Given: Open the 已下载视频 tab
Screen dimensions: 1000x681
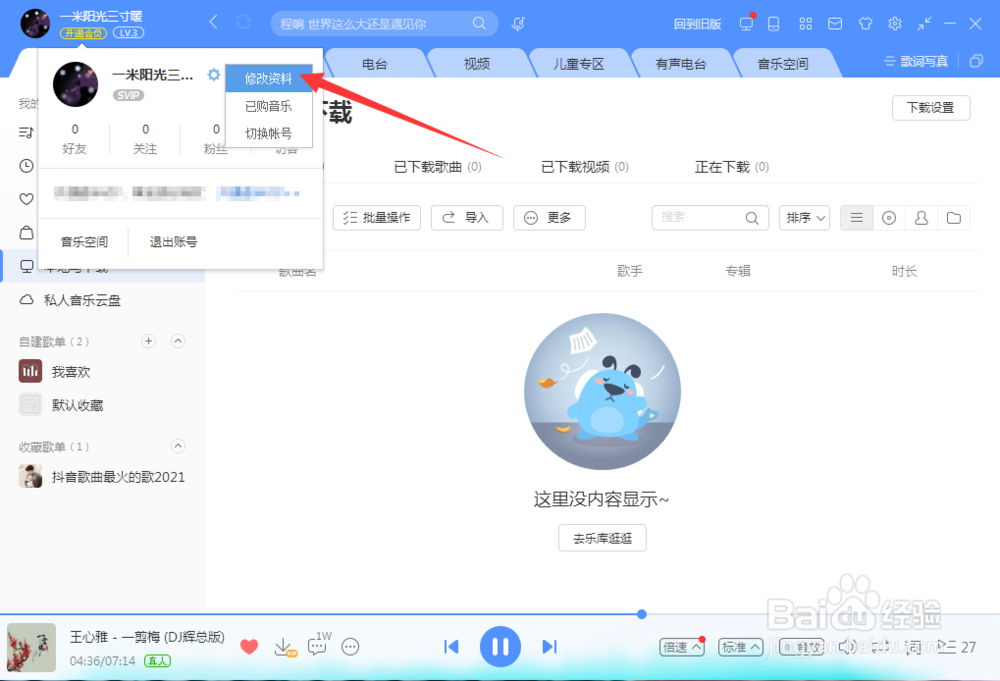Looking at the screenshot, I should (x=585, y=167).
